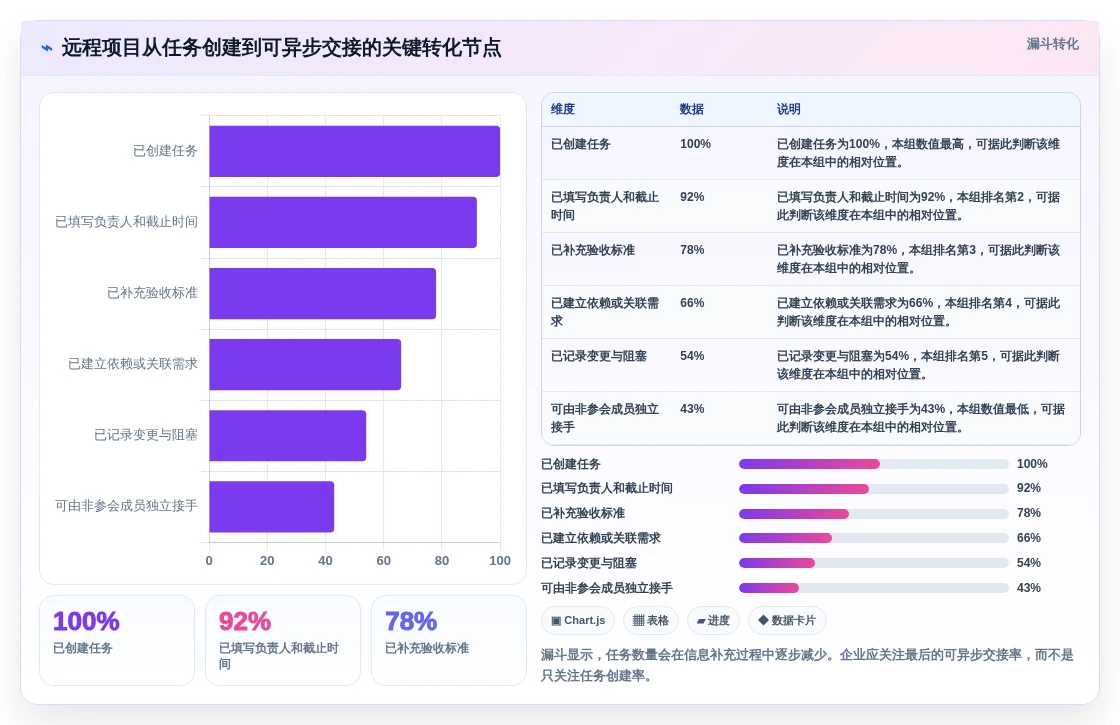Click the 92% cell in the table
This screenshot has width=1120, height=725.
691,197
